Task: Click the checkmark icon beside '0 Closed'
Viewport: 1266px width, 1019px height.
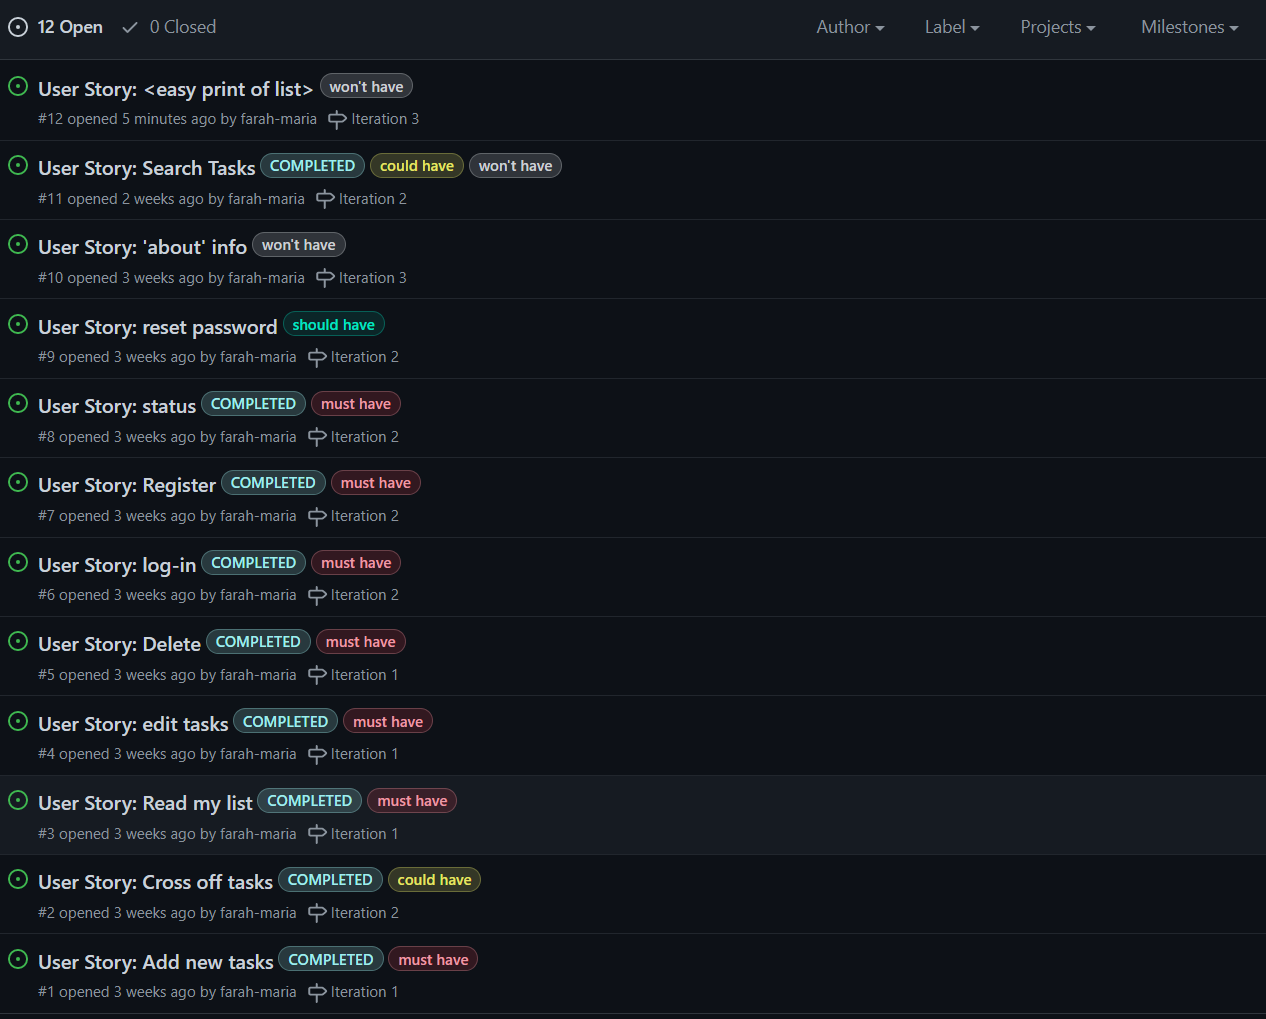Action: [129, 27]
